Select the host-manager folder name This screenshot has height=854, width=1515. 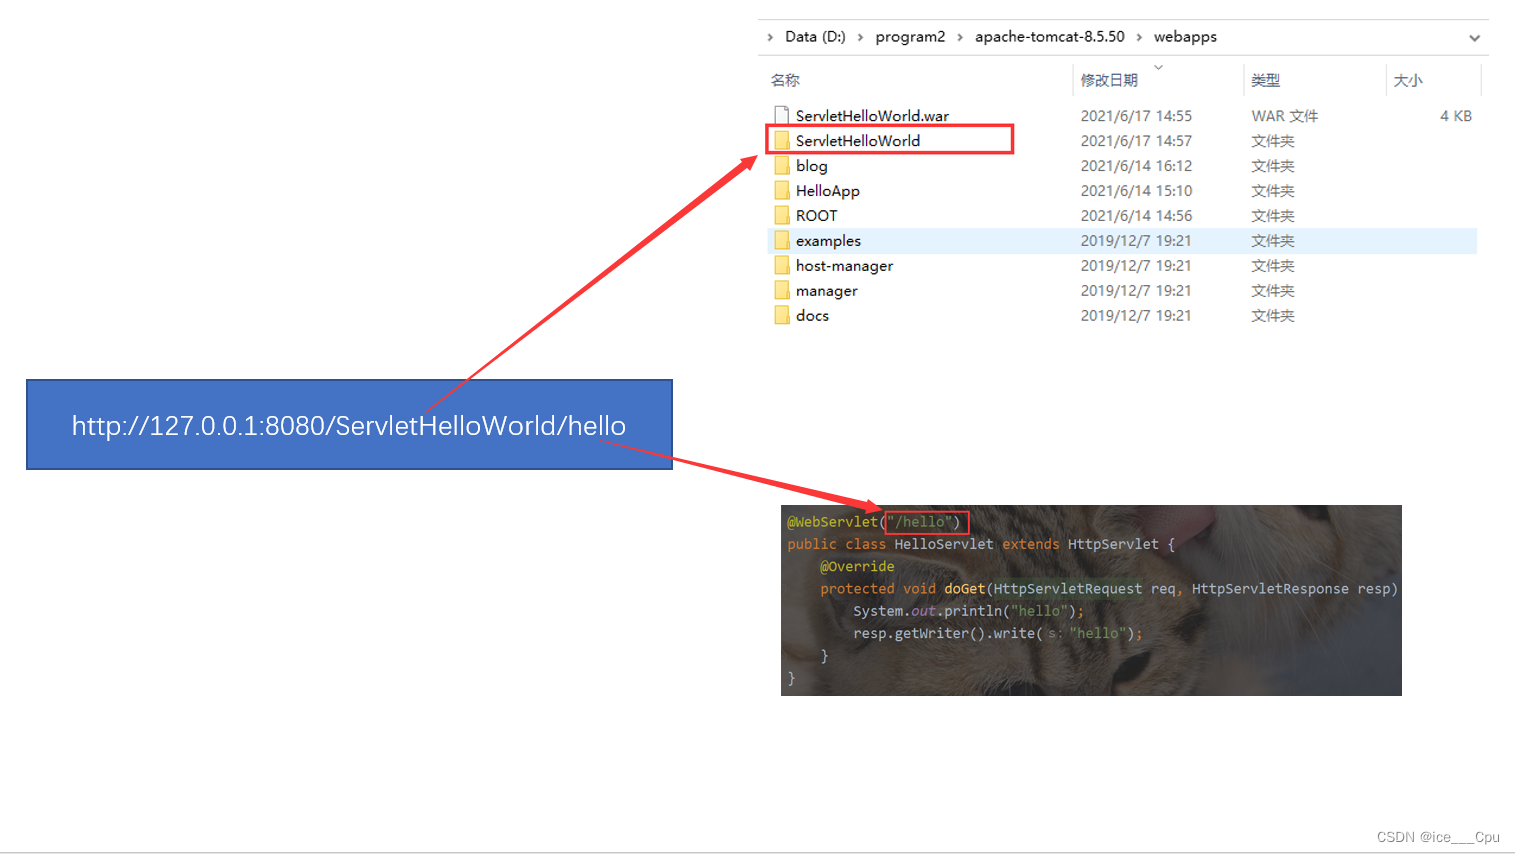(845, 266)
